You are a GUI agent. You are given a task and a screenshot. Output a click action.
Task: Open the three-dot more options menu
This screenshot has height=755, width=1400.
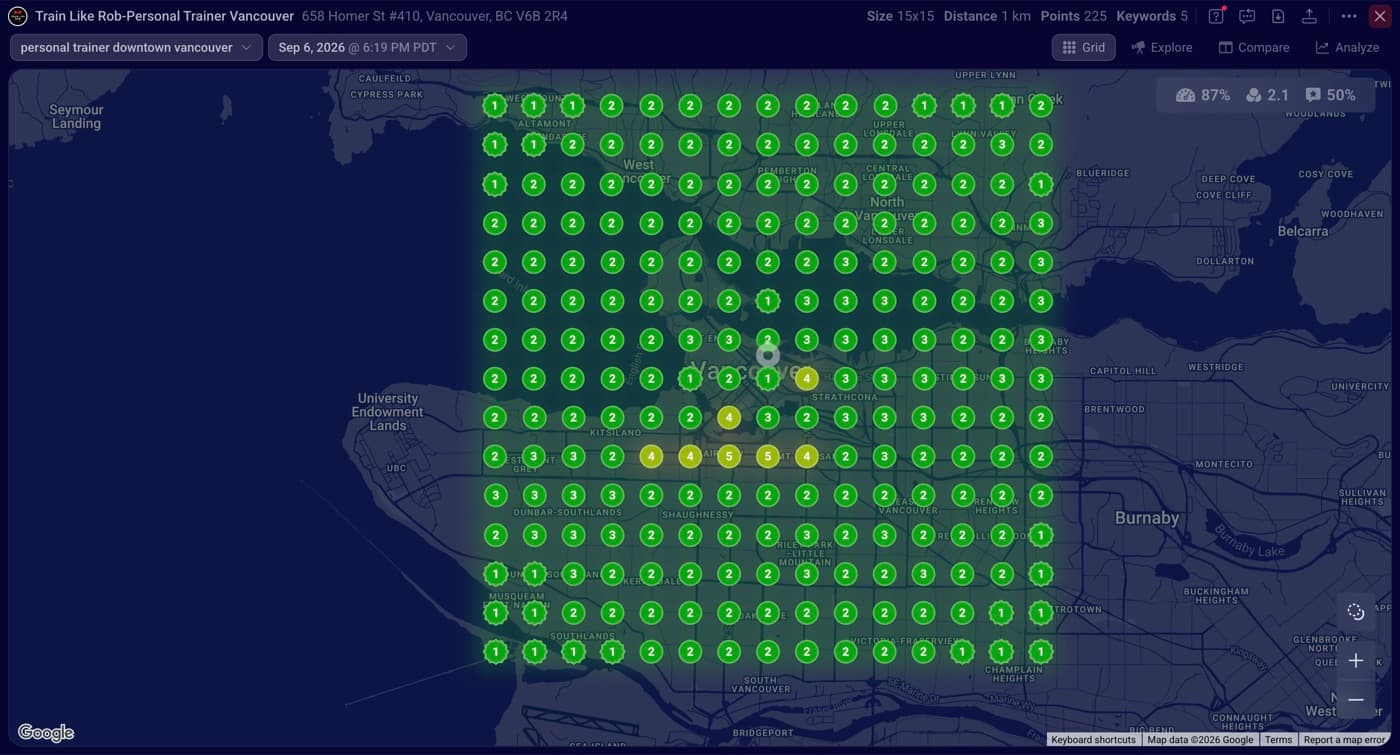[x=1349, y=16]
